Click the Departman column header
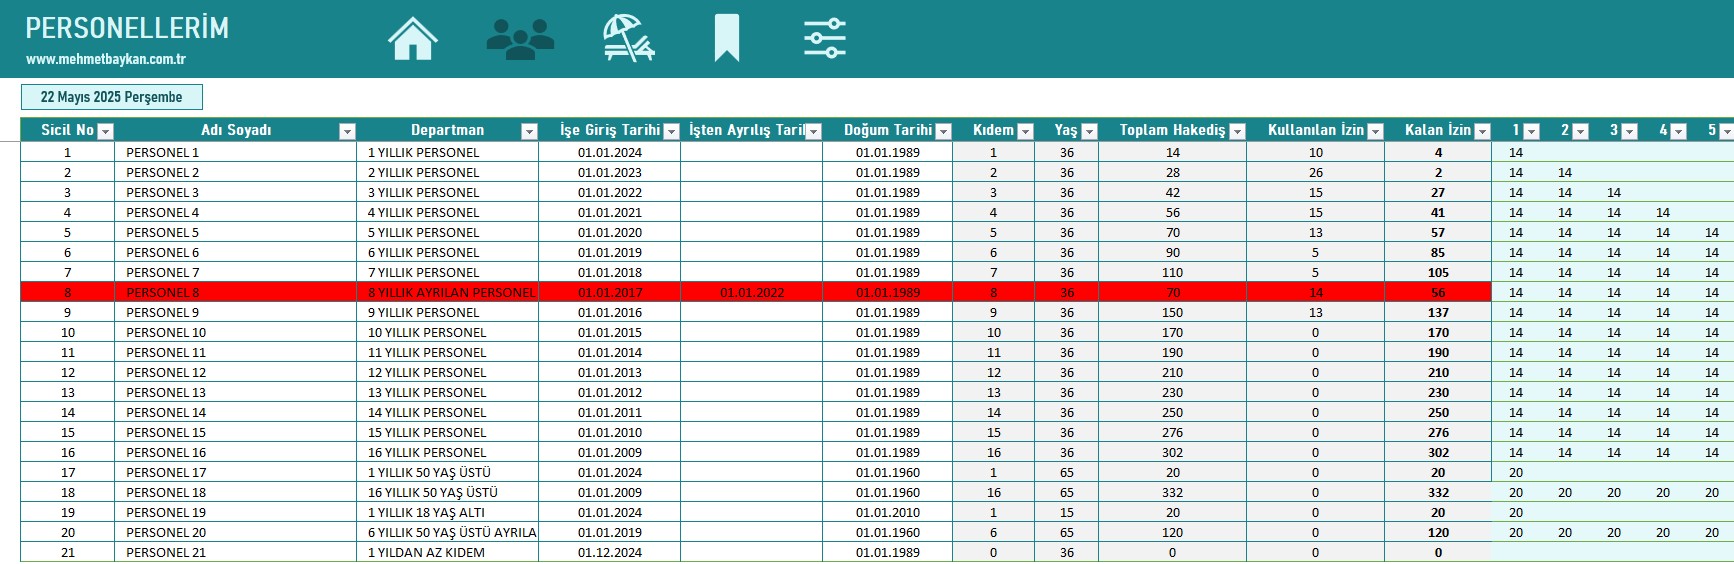Screen dimensions: 1734x564 coord(447,130)
